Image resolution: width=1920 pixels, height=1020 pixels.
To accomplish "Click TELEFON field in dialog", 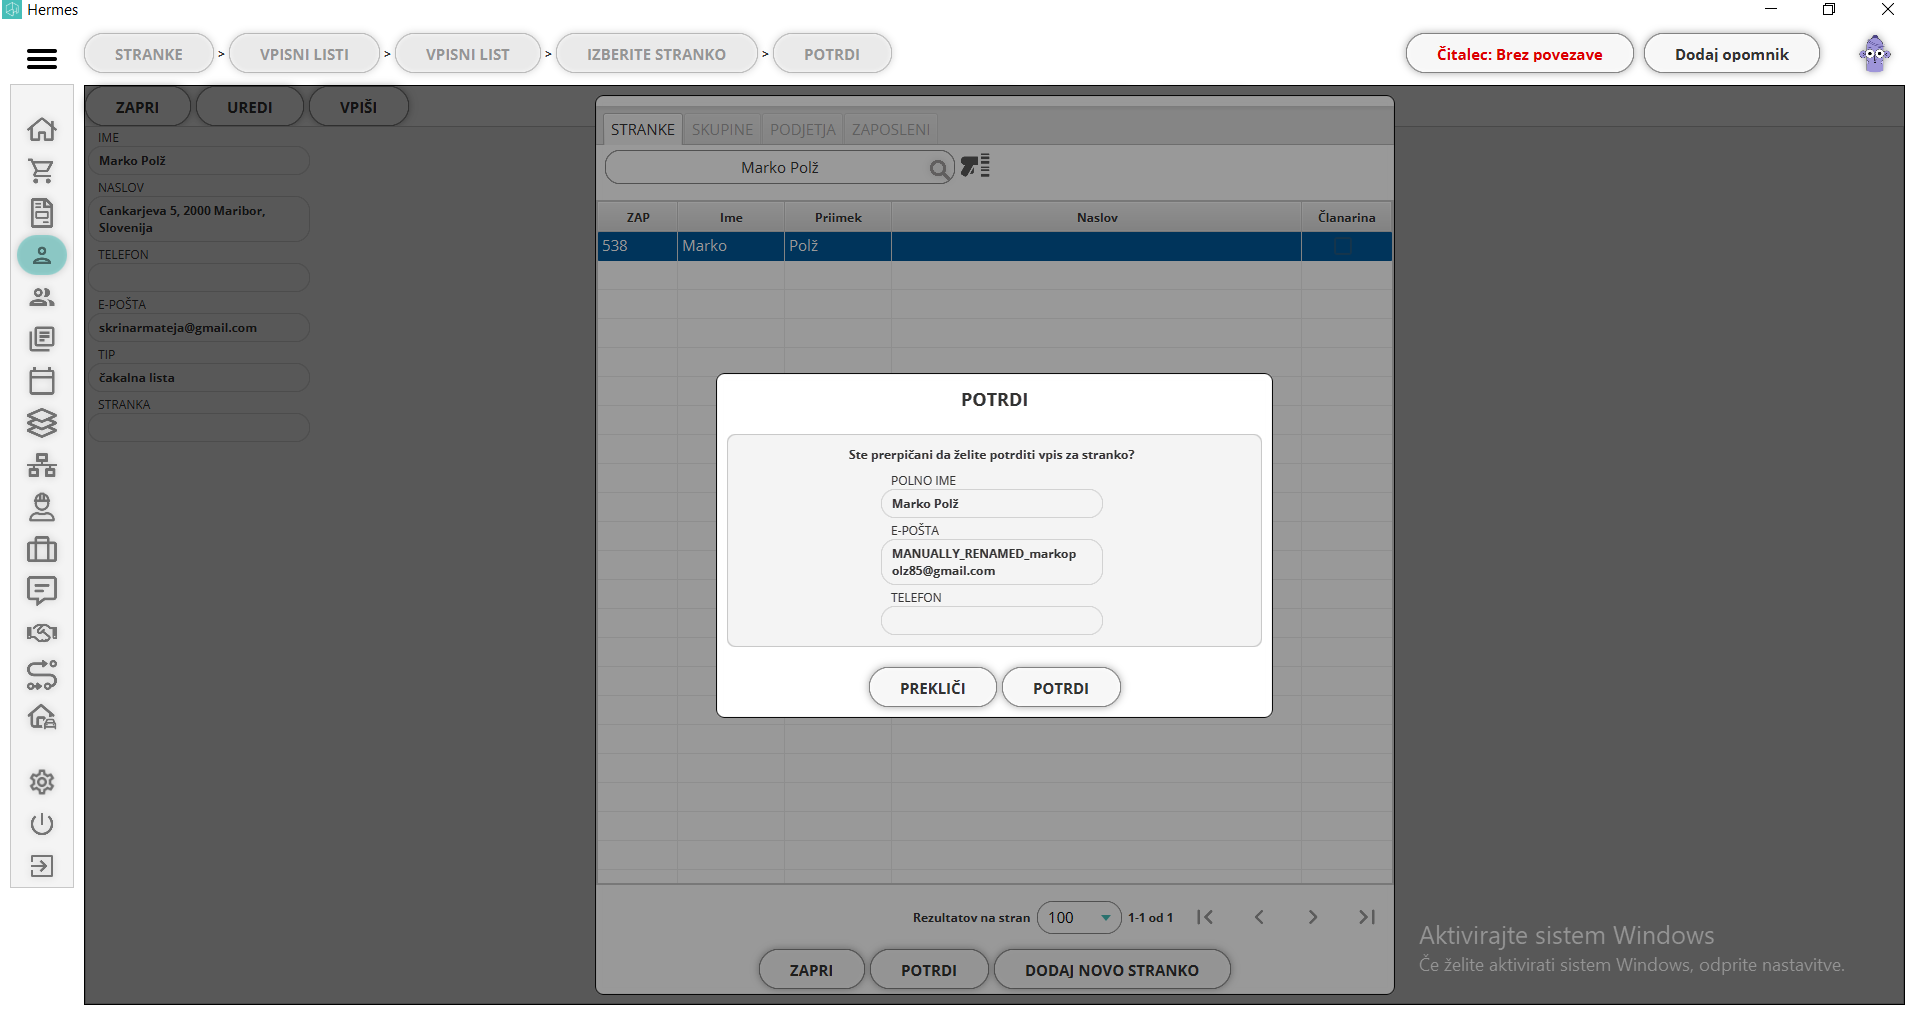I will click(991, 621).
